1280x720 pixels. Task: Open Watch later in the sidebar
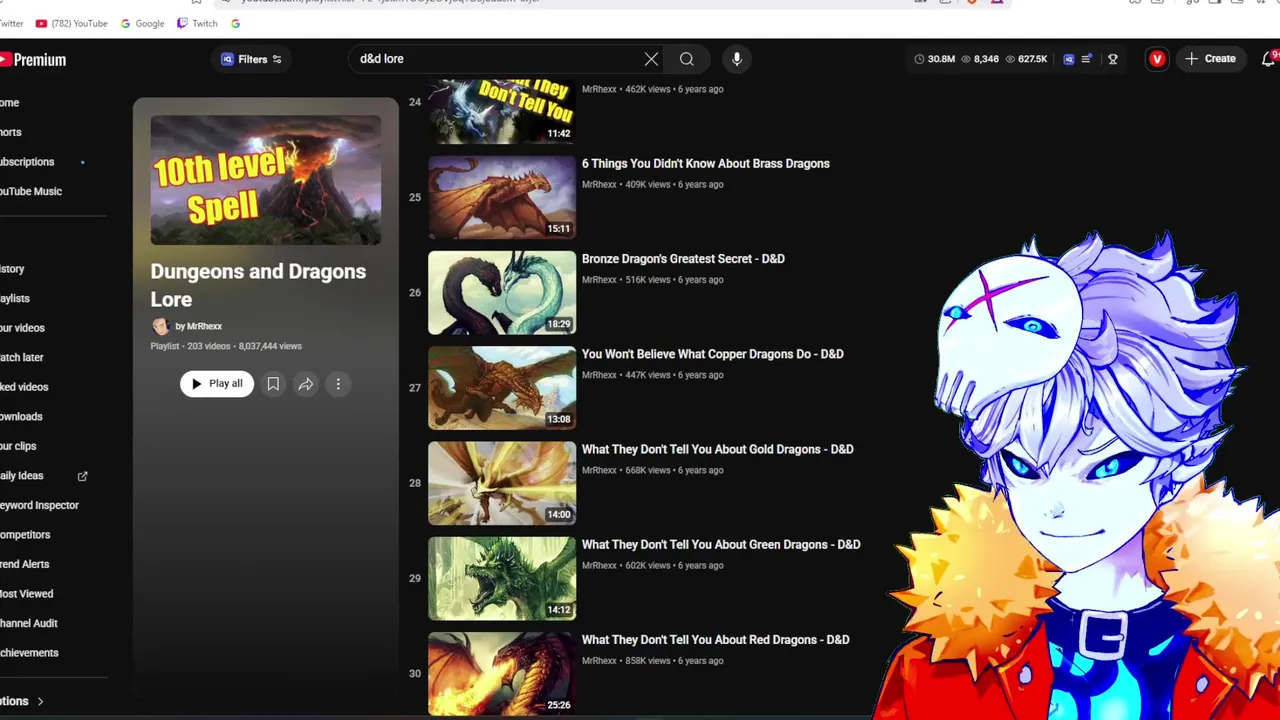(22, 357)
